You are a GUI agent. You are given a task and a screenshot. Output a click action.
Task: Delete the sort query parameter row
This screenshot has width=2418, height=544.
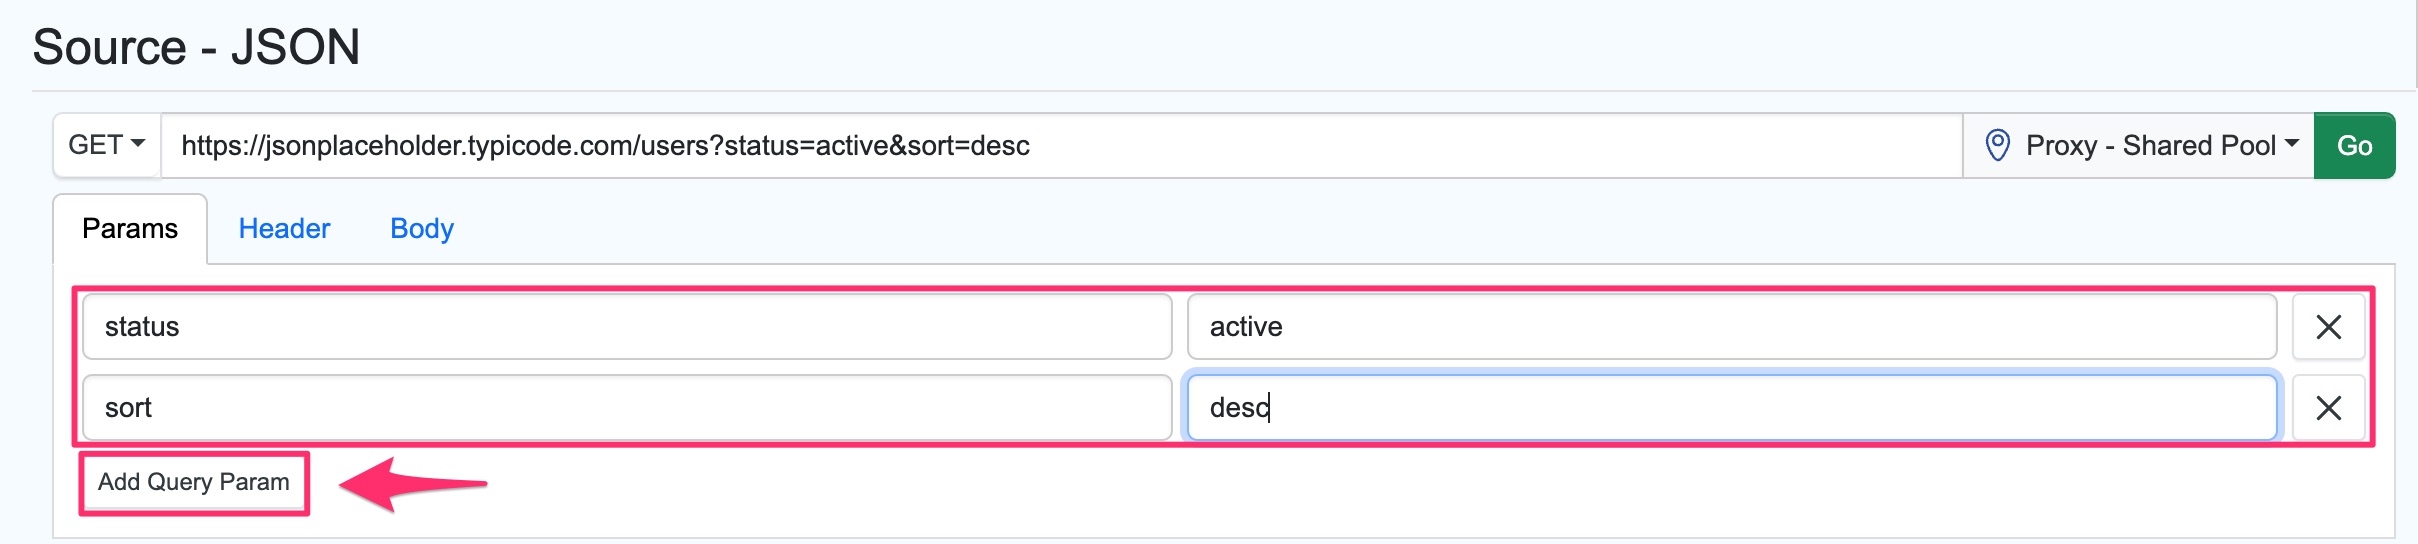tap(2328, 408)
